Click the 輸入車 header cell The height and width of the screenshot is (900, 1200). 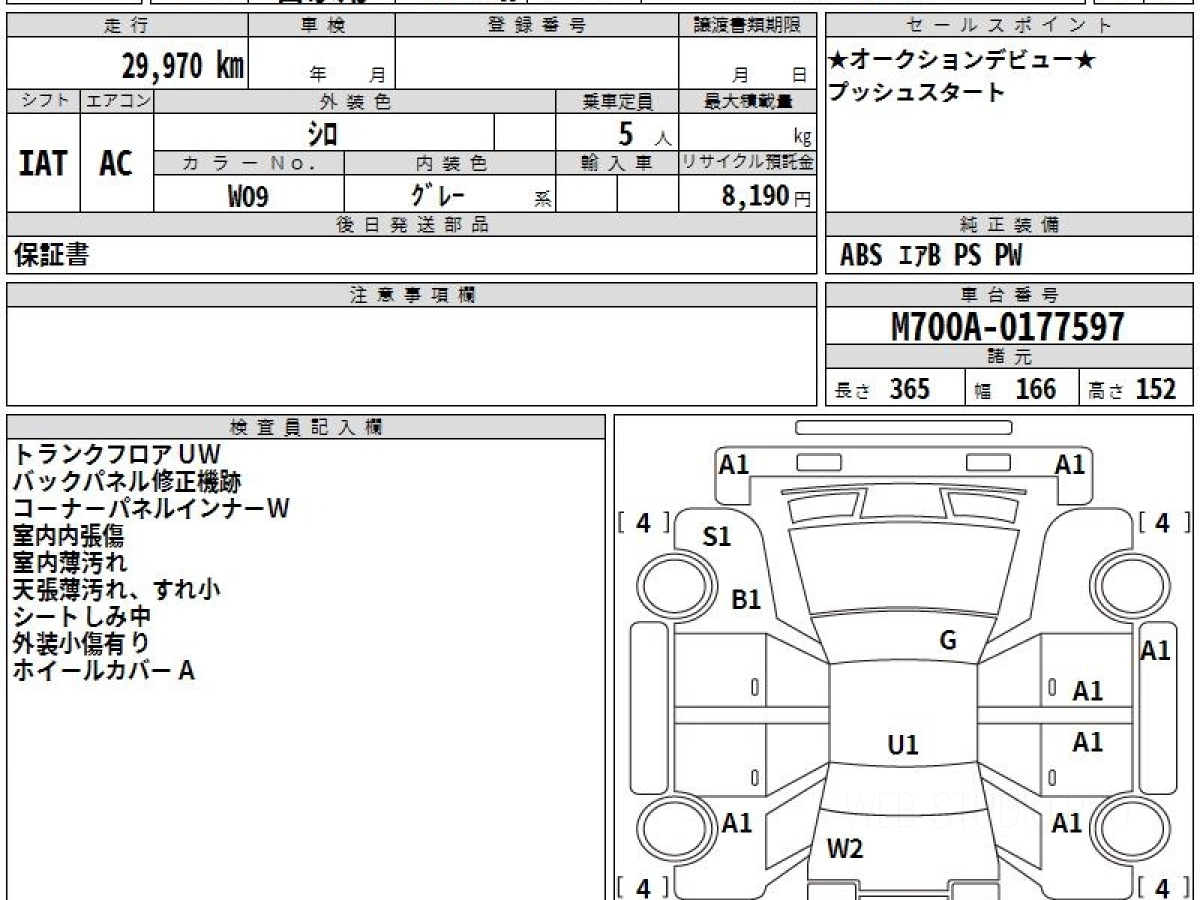(x=617, y=163)
